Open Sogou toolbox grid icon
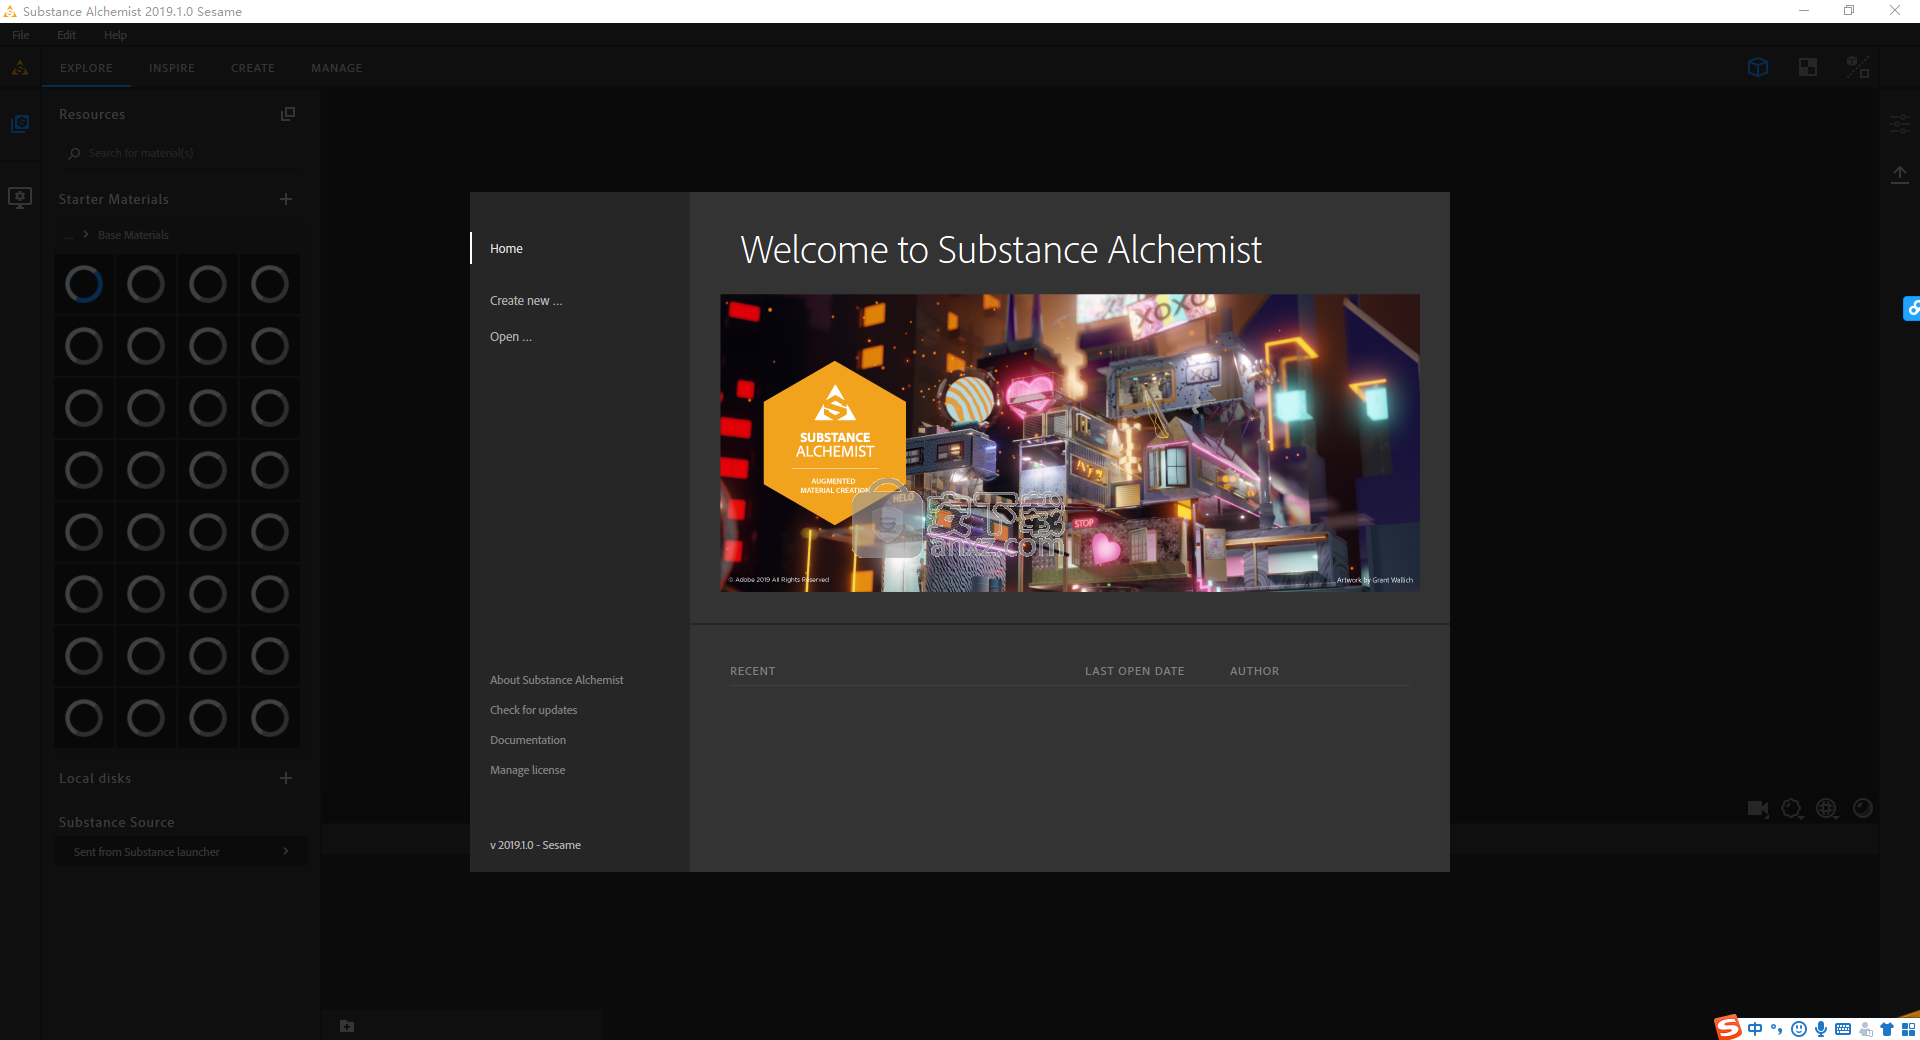1920x1040 pixels. coord(1909,1029)
